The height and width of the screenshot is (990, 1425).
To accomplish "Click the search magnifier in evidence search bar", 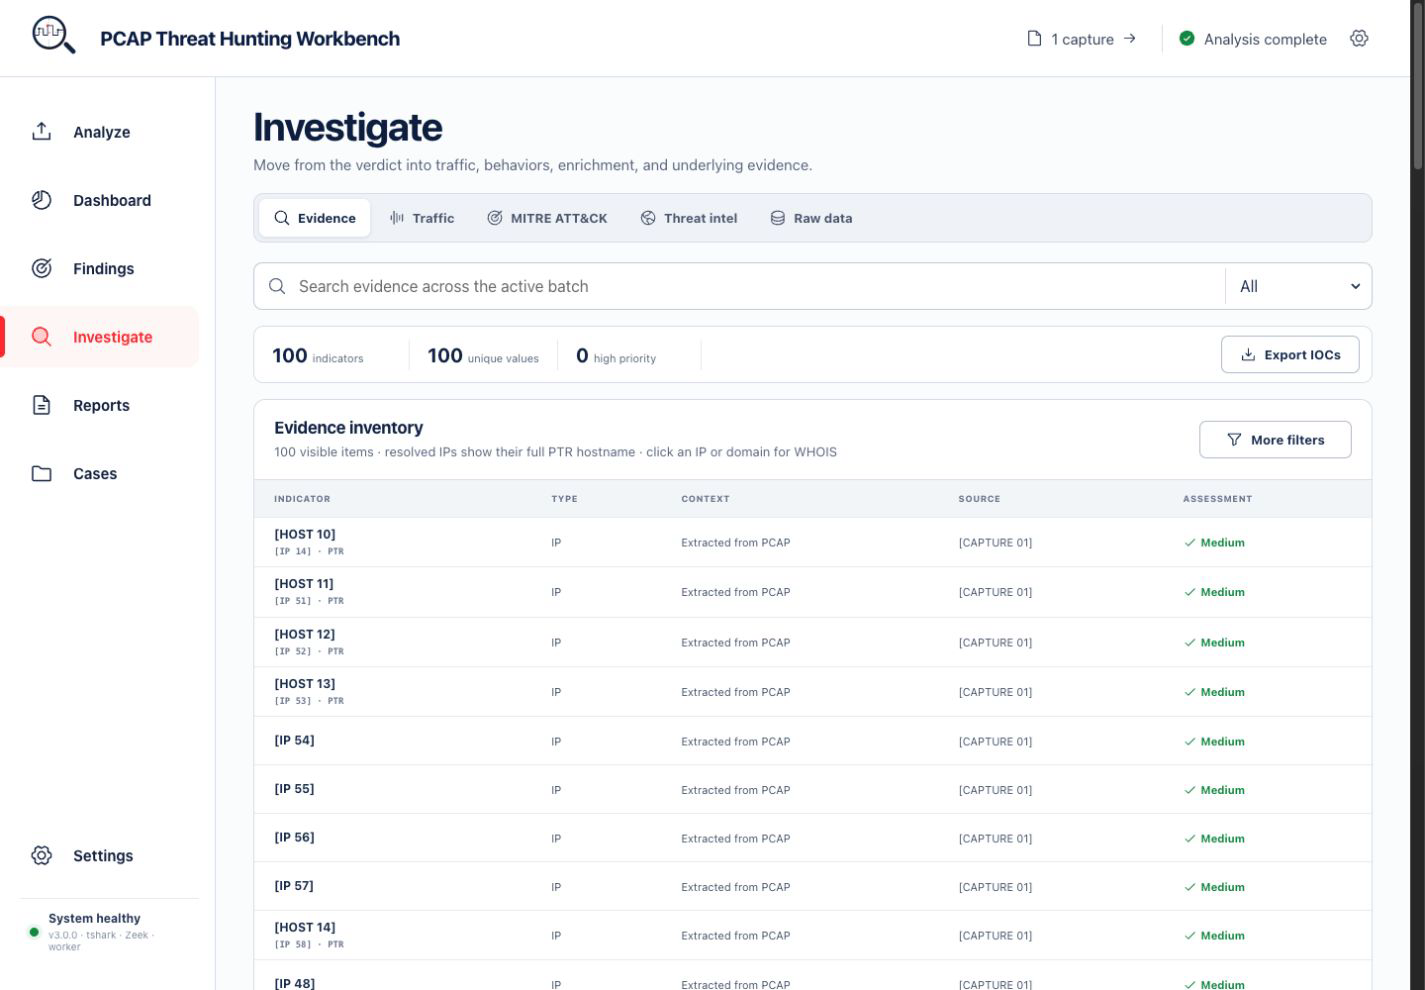I will point(277,286).
